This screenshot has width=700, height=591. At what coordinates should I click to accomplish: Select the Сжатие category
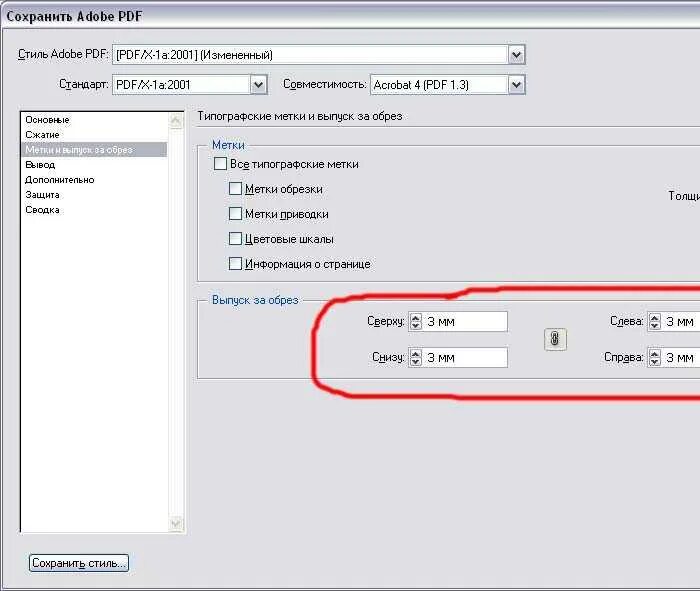pyautogui.click(x=94, y=134)
